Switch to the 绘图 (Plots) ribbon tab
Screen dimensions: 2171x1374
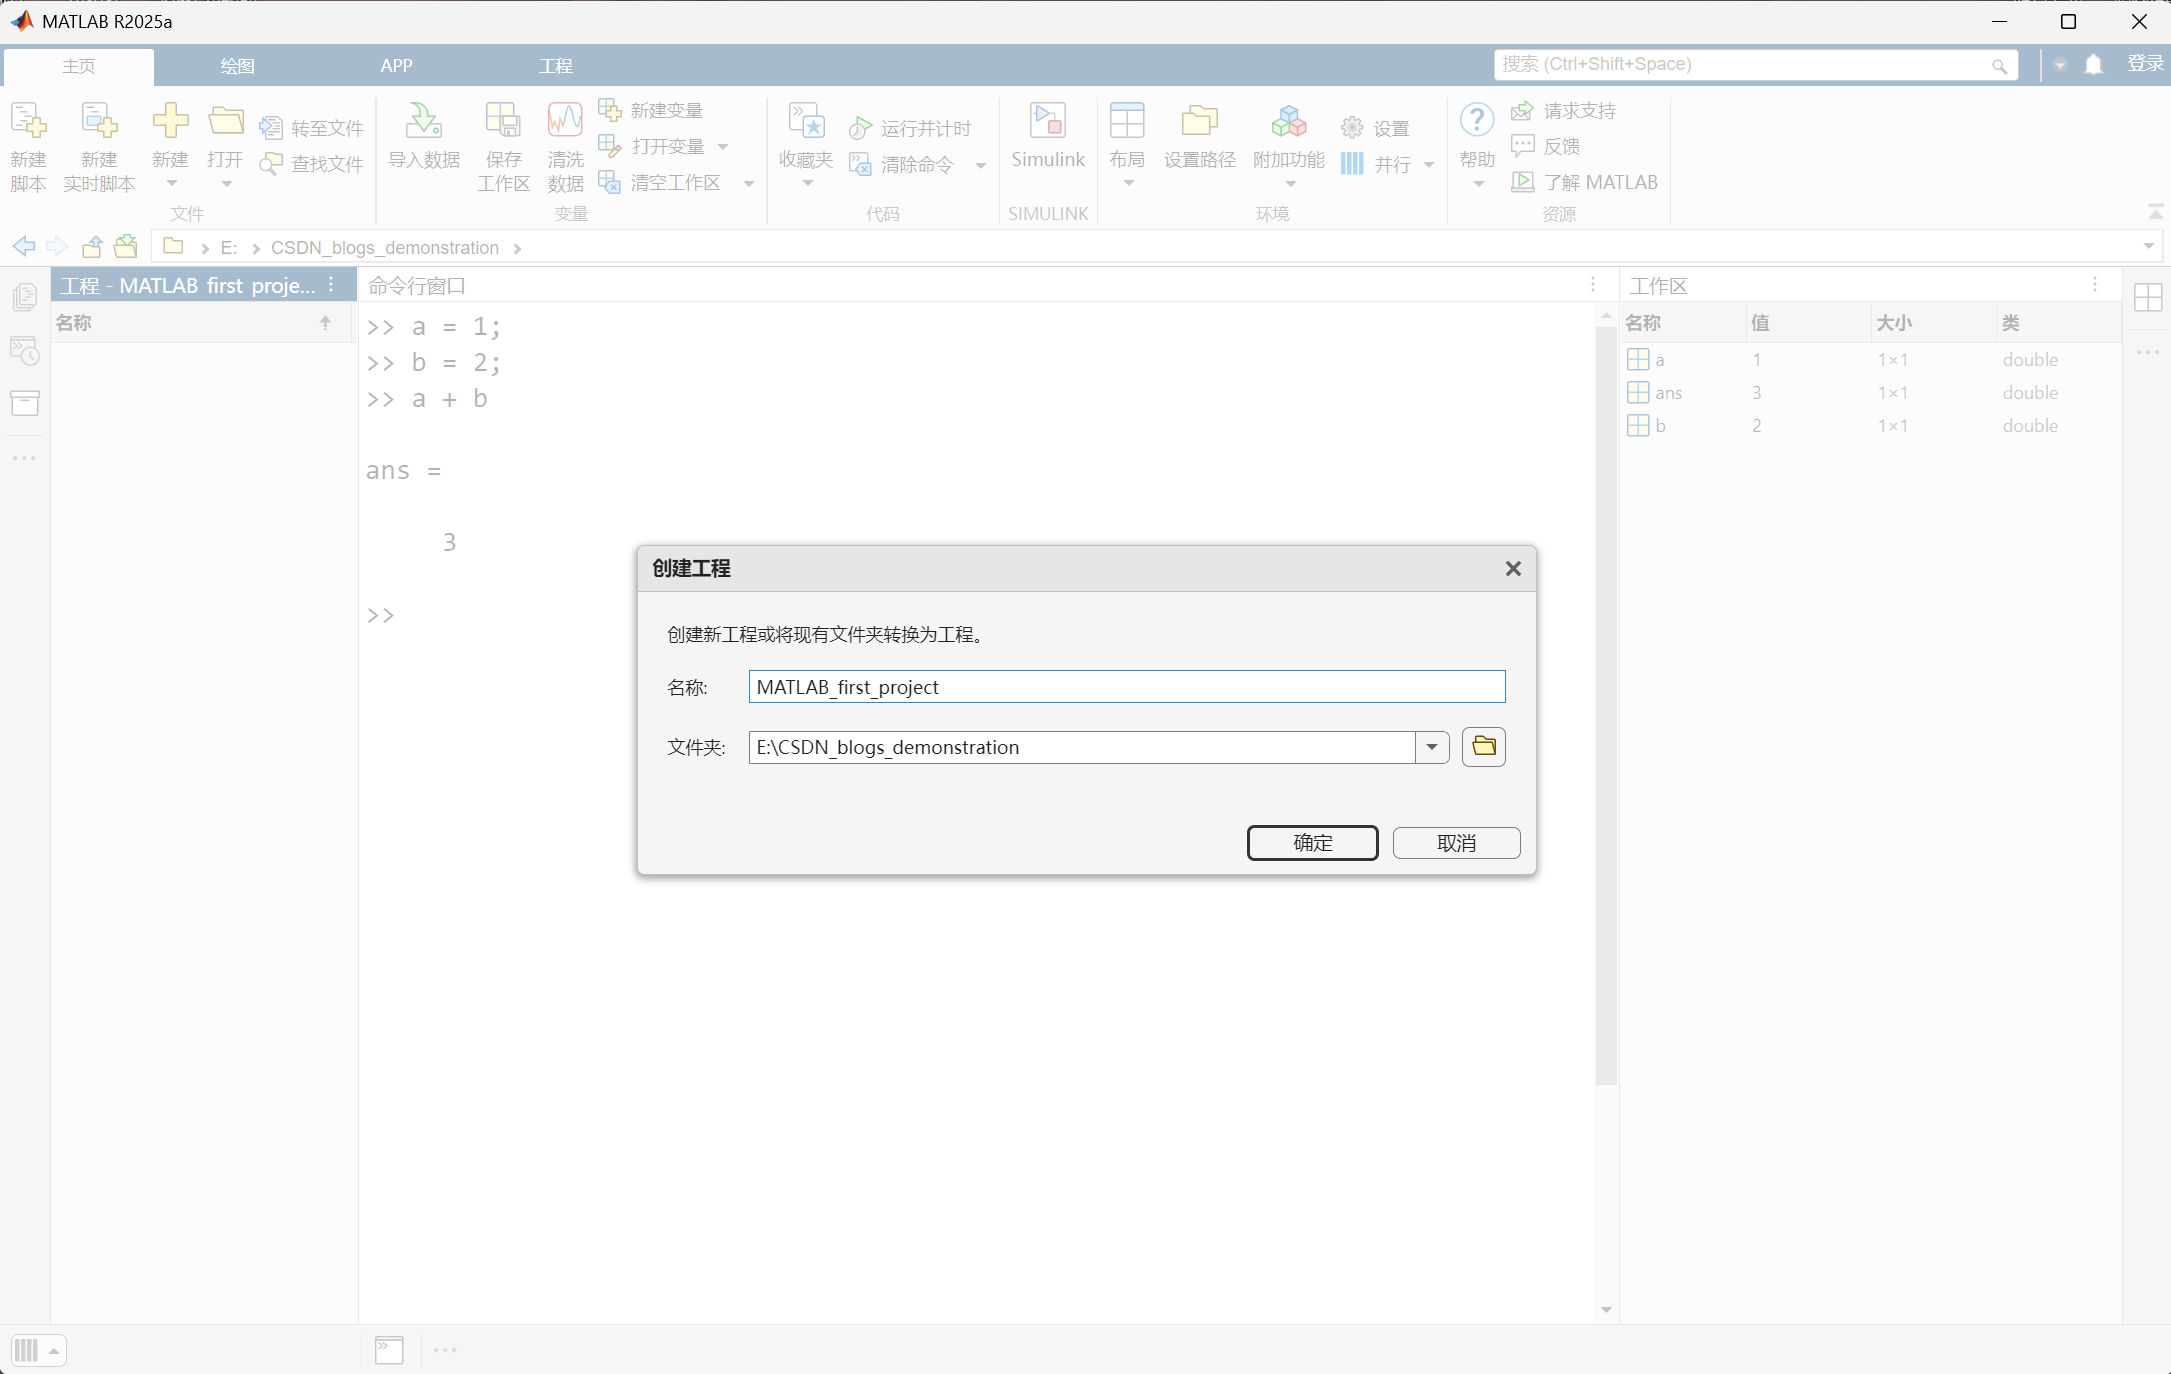click(237, 66)
